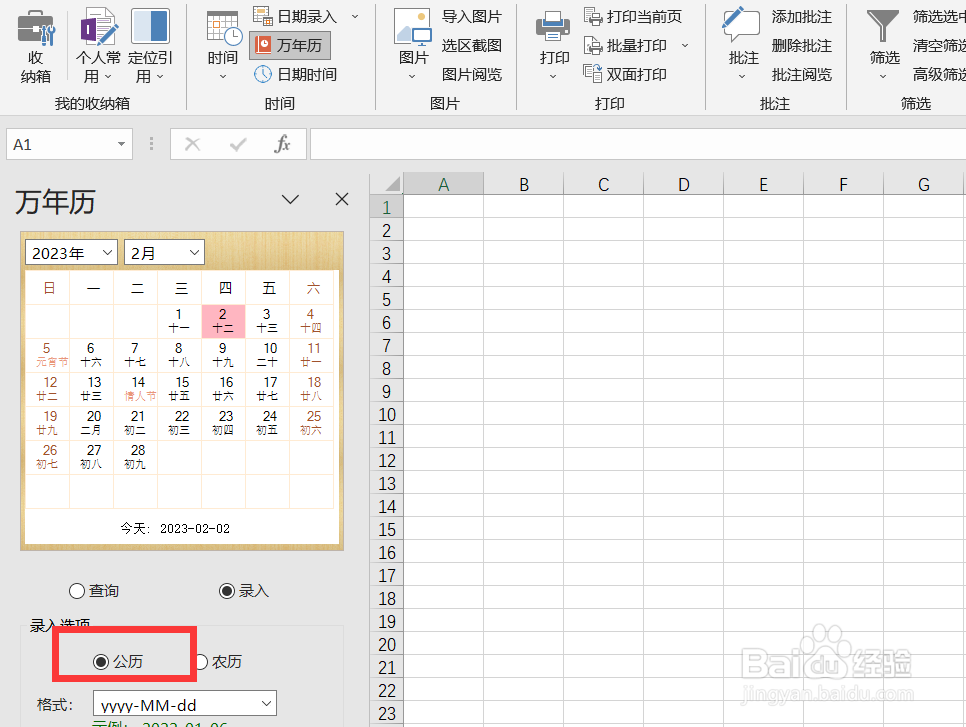Select highlighted day 2 in the calendar
This screenshot has height=727, width=966.
coord(223,321)
